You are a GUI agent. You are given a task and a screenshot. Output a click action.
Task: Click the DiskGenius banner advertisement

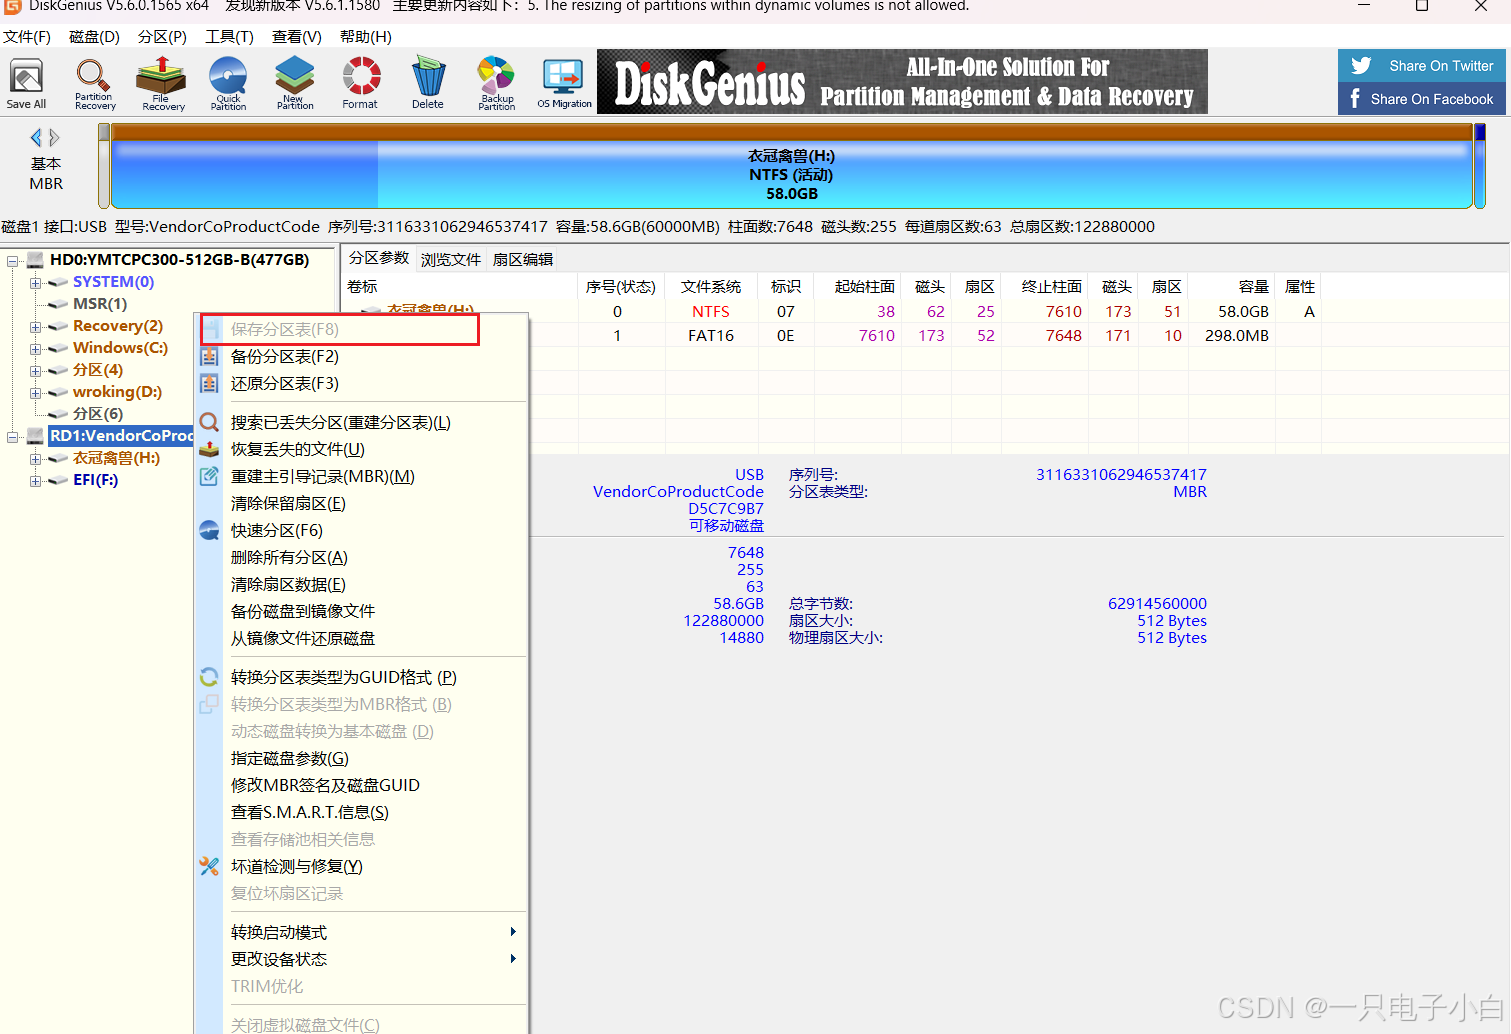[902, 82]
